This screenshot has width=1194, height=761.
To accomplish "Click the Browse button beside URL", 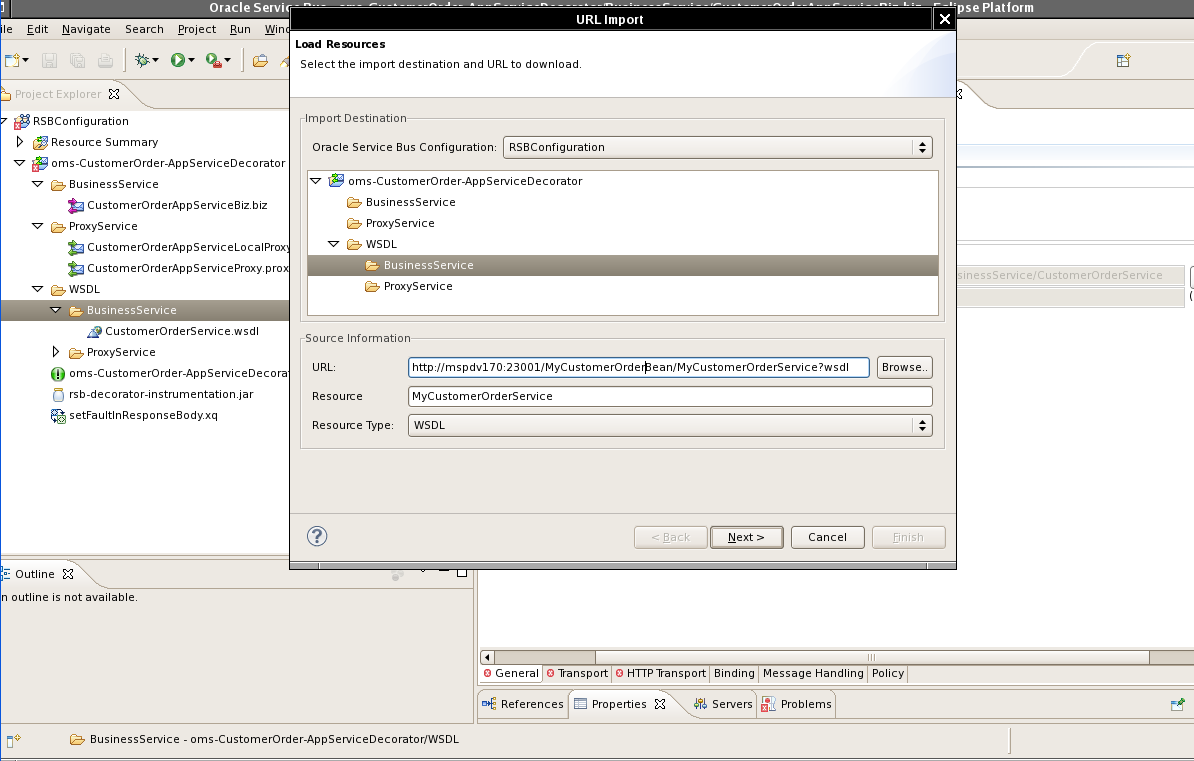I will coord(905,367).
